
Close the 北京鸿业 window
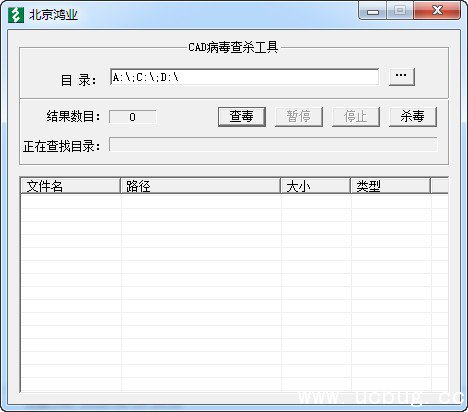437,11
